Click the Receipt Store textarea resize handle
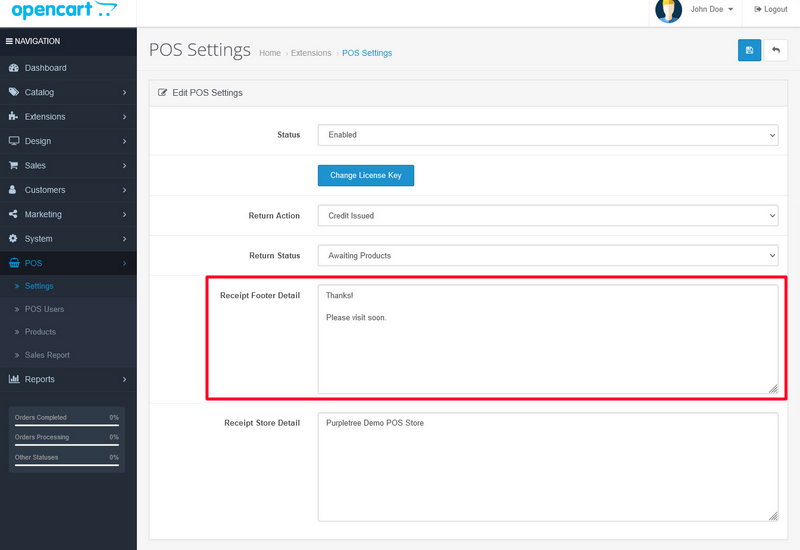800x550 pixels. click(773, 516)
